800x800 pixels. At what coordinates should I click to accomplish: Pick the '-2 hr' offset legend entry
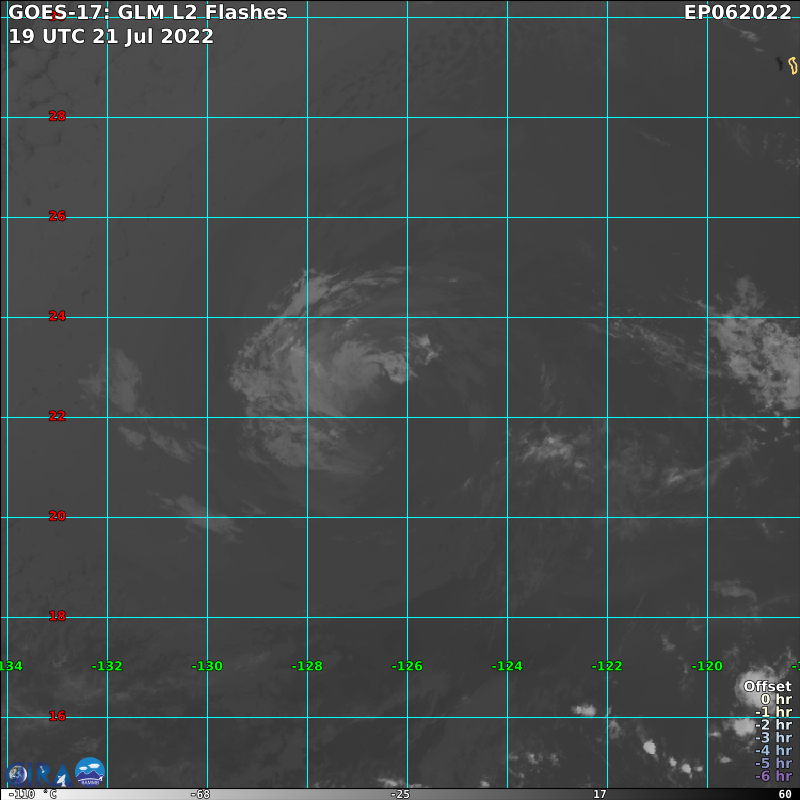[x=773, y=724]
